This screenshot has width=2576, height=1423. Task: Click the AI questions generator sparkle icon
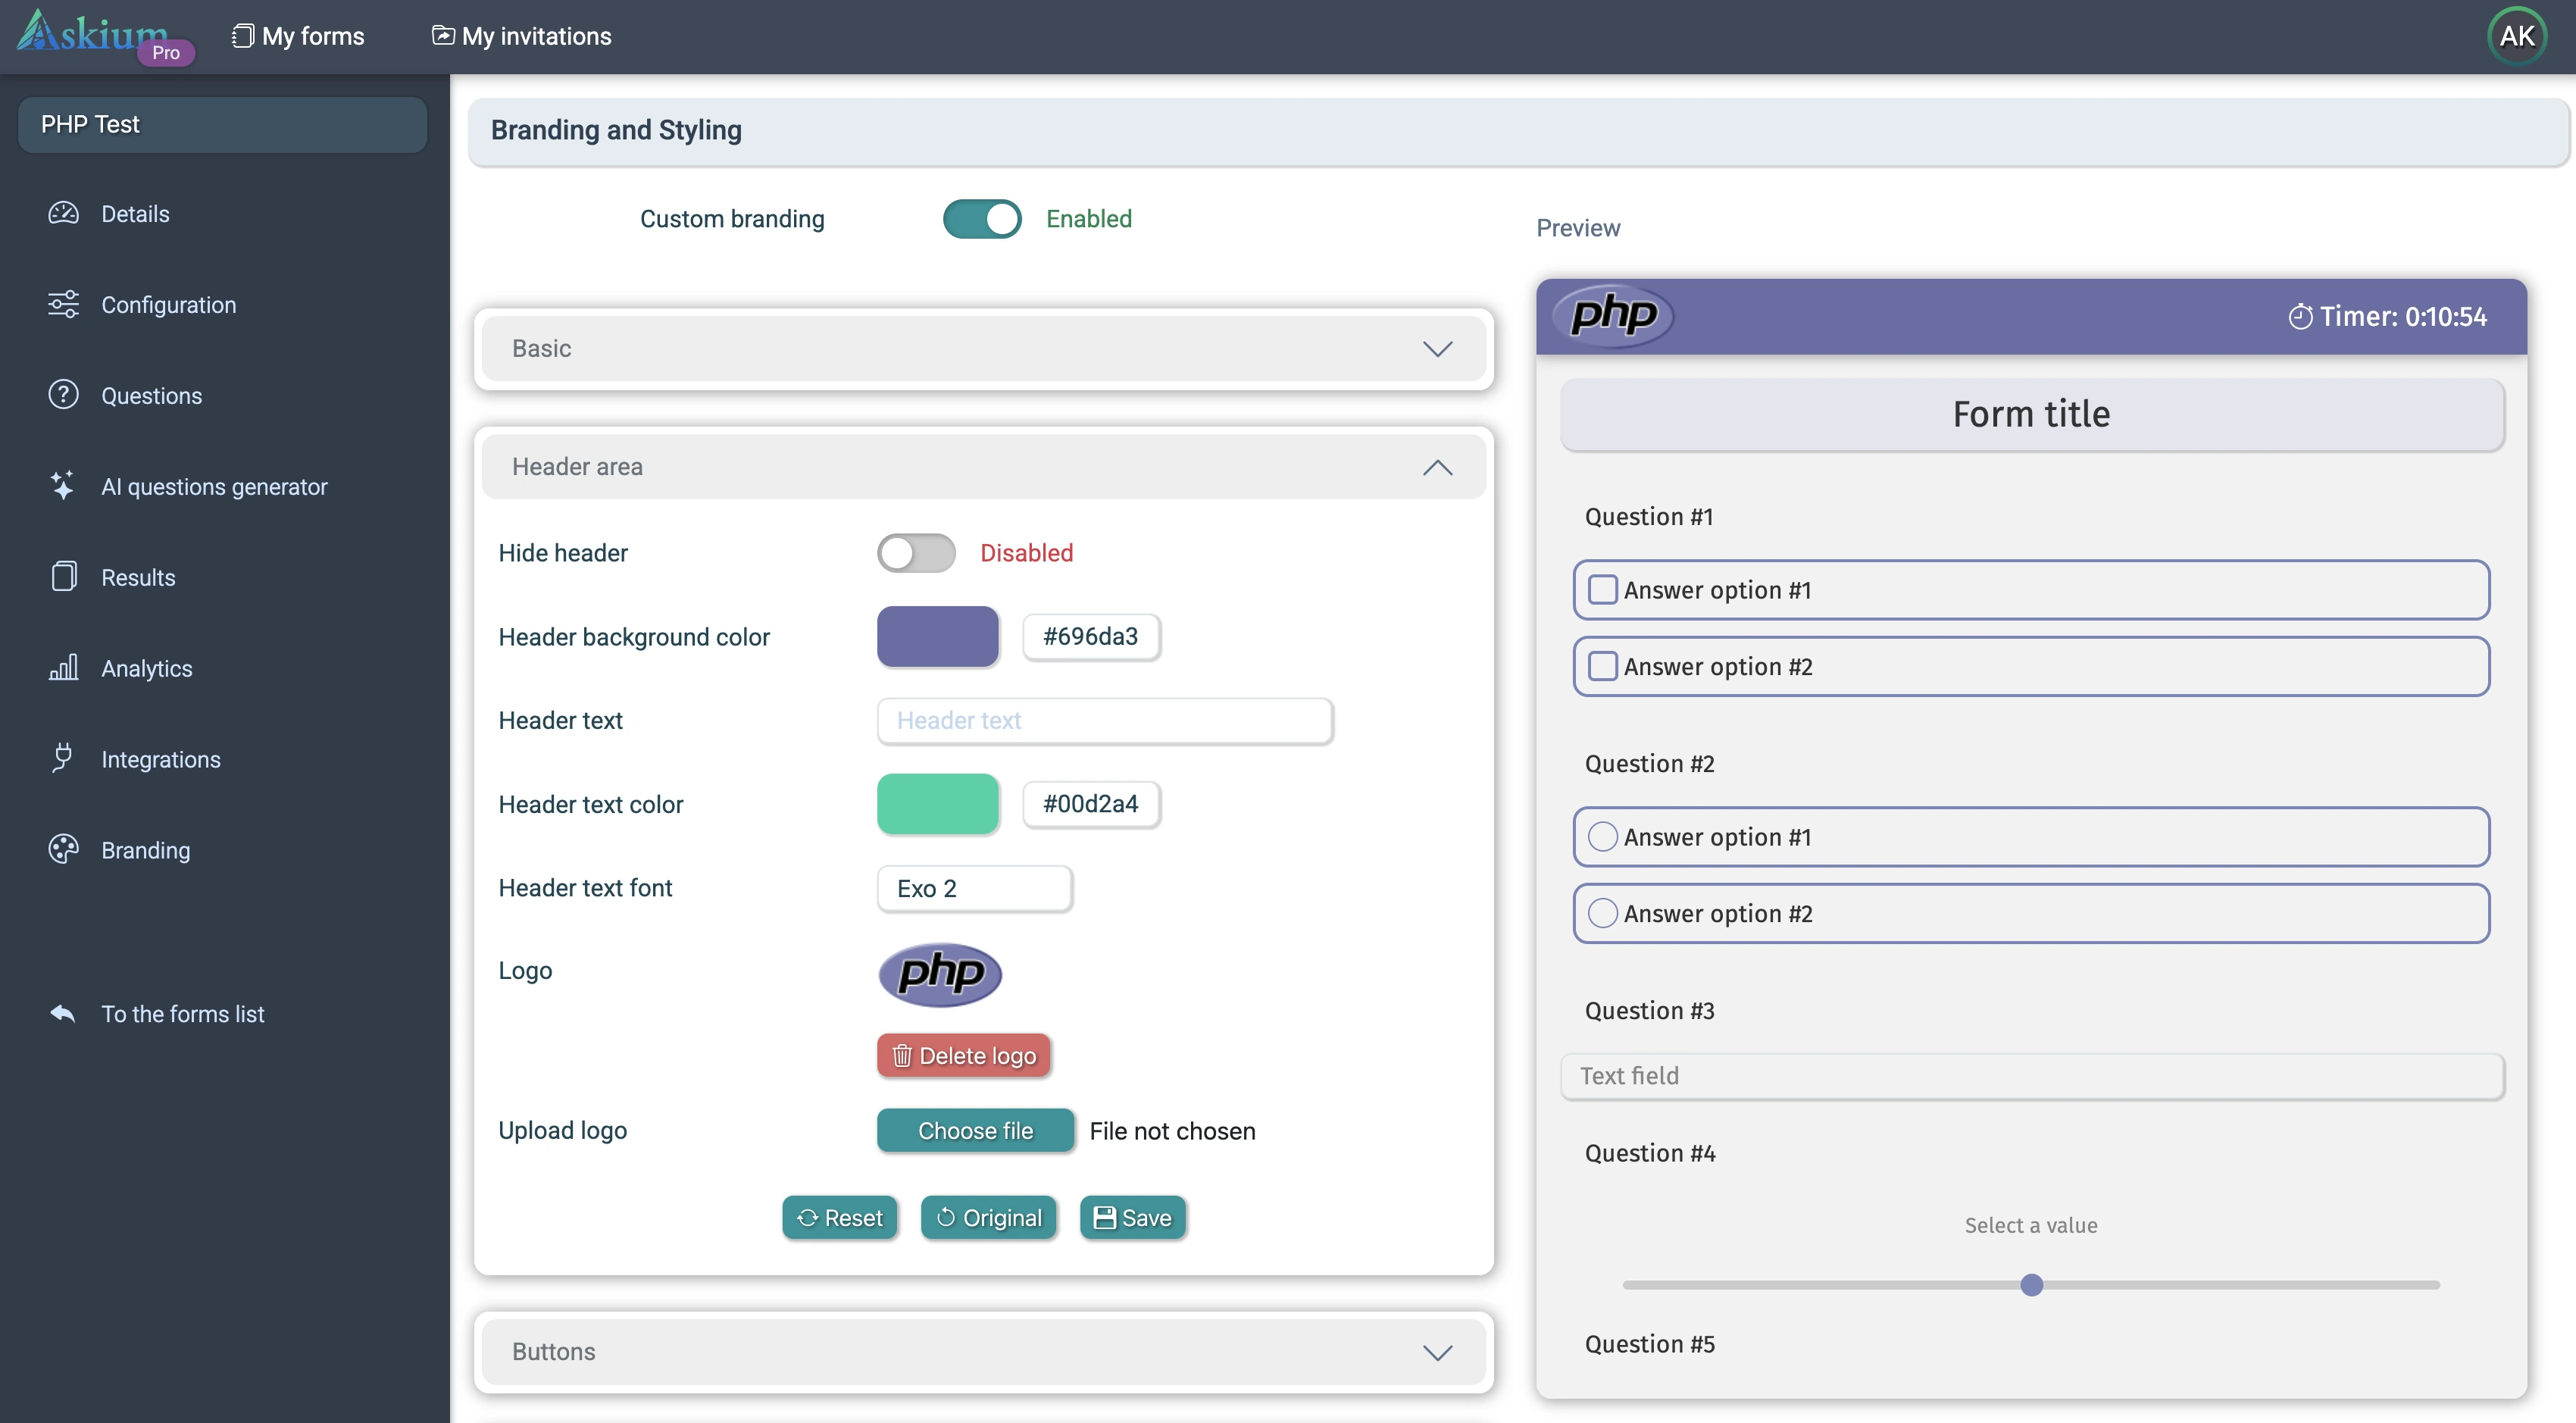[63, 486]
